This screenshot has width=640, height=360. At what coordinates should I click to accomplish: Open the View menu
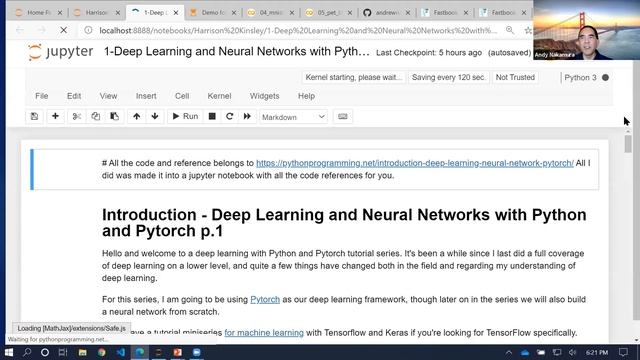pos(108,96)
